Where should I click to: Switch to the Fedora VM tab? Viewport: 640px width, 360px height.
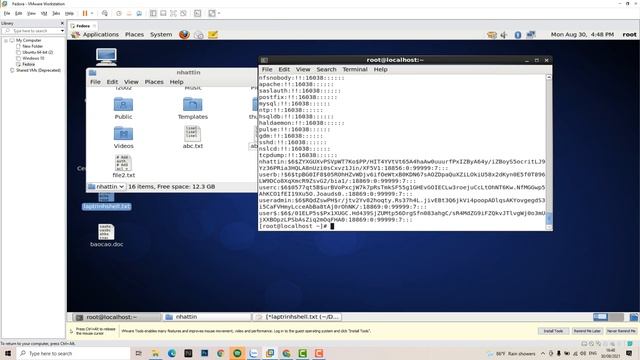(83, 26)
